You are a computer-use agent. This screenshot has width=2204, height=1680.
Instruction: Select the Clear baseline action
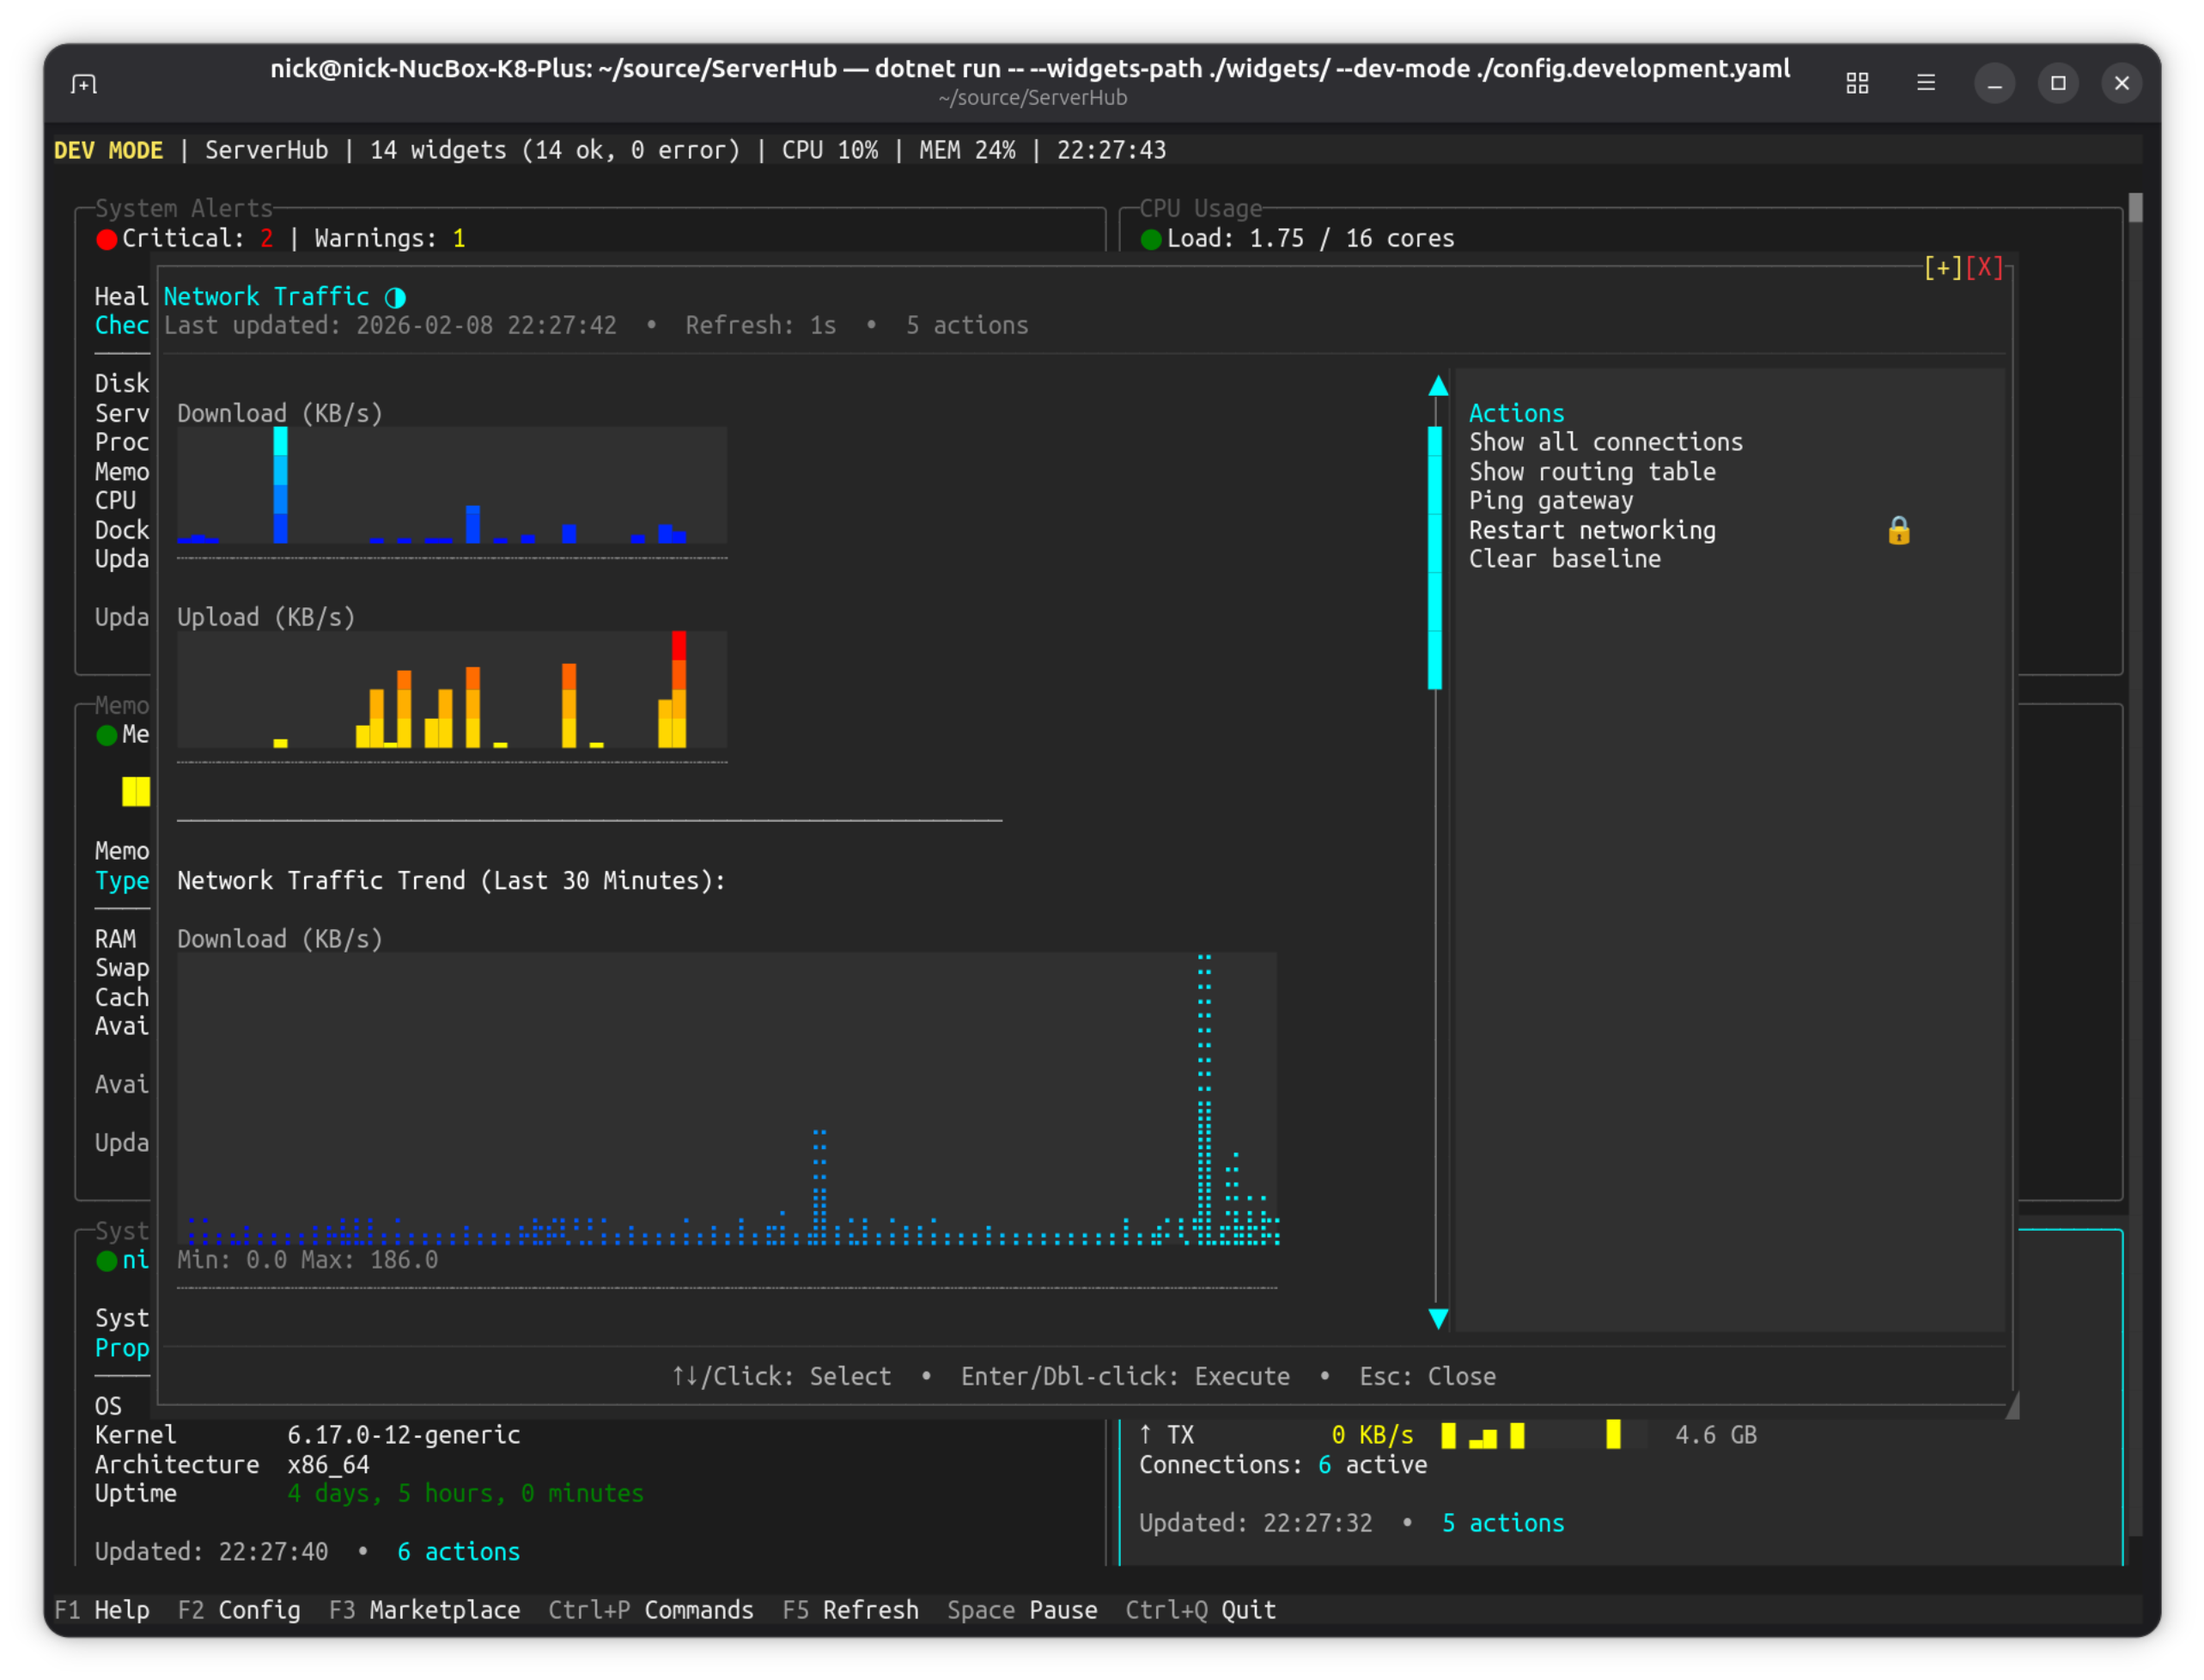click(1564, 560)
